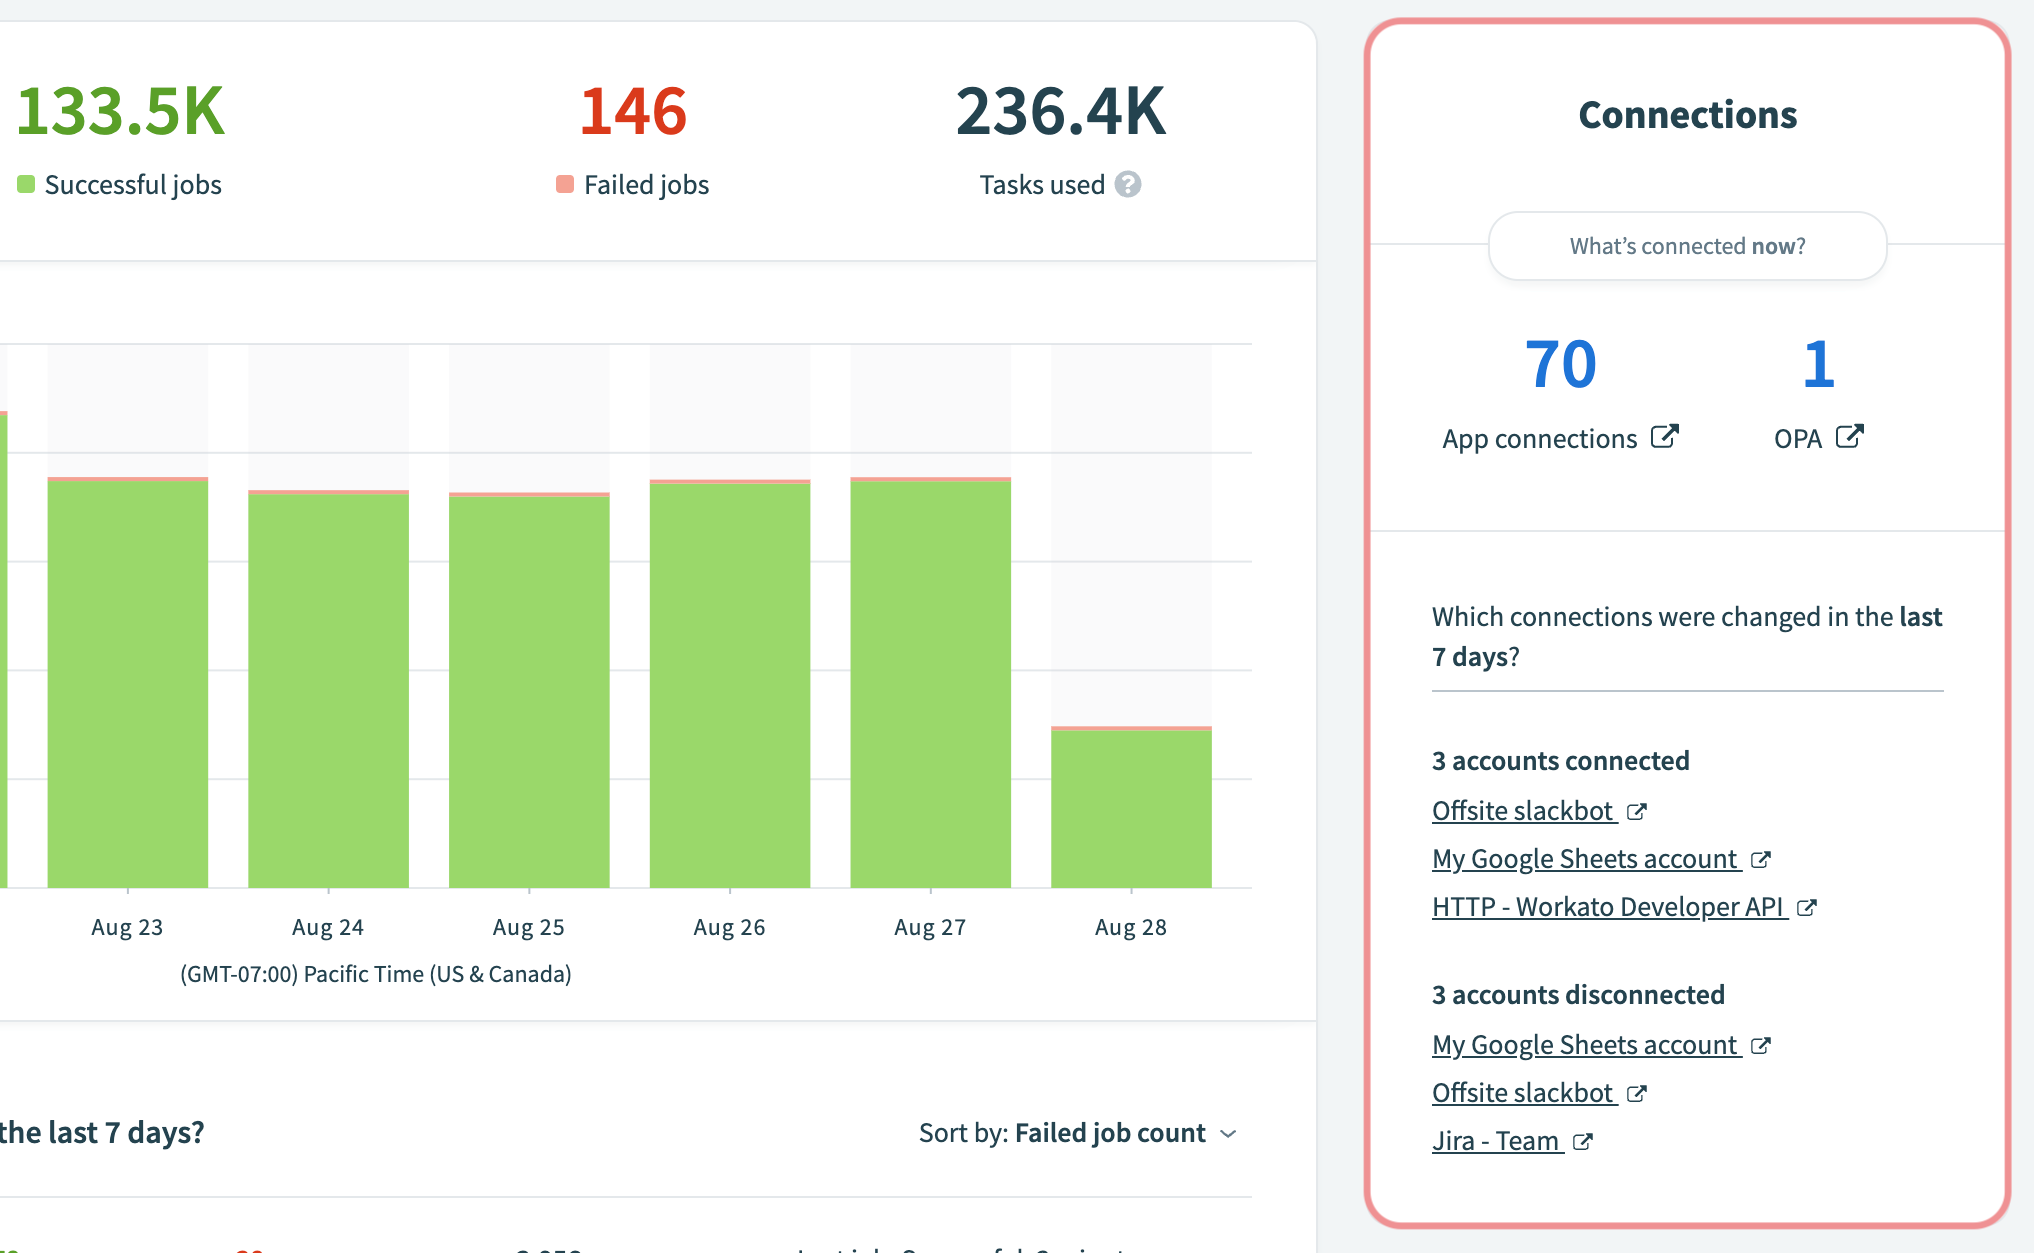
Task: Click external icon beside connected Offsite slackbot
Action: pos(1636,812)
